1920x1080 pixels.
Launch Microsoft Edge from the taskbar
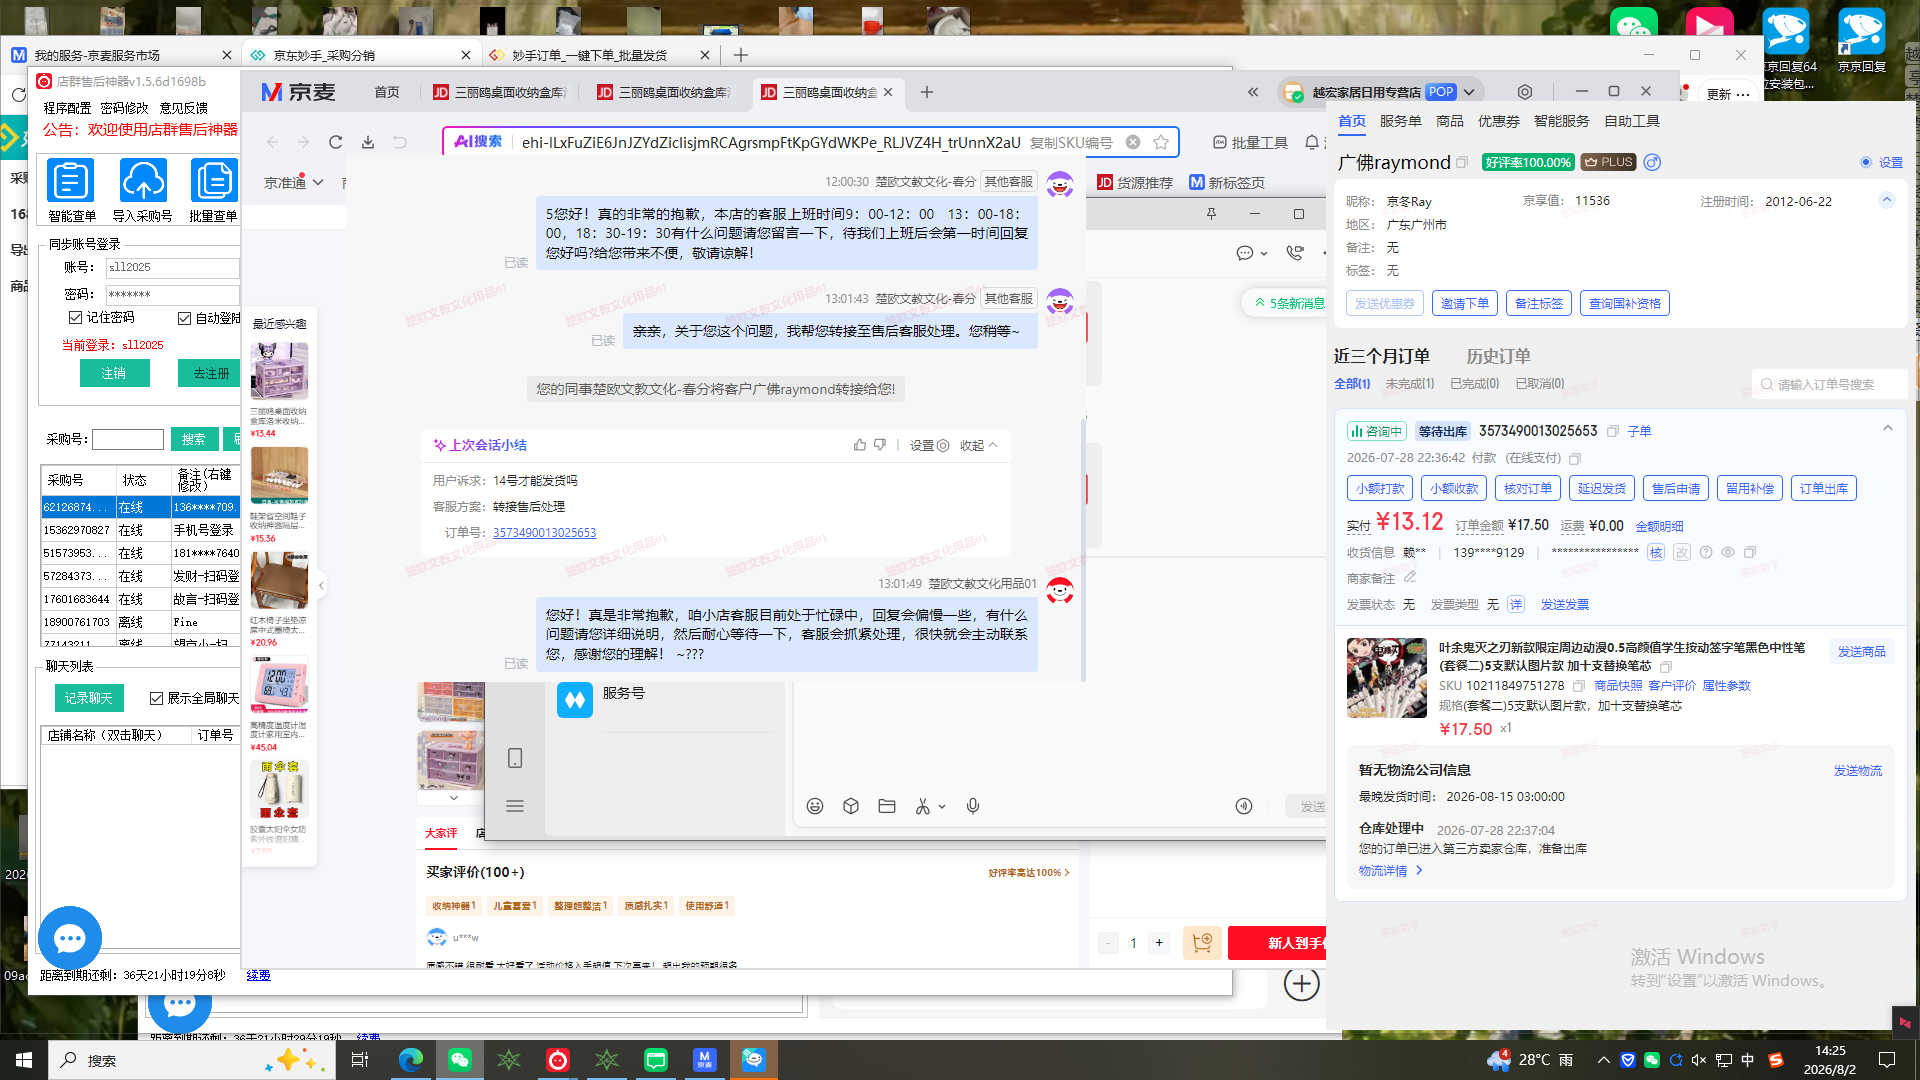click(x=410, y=1060)
